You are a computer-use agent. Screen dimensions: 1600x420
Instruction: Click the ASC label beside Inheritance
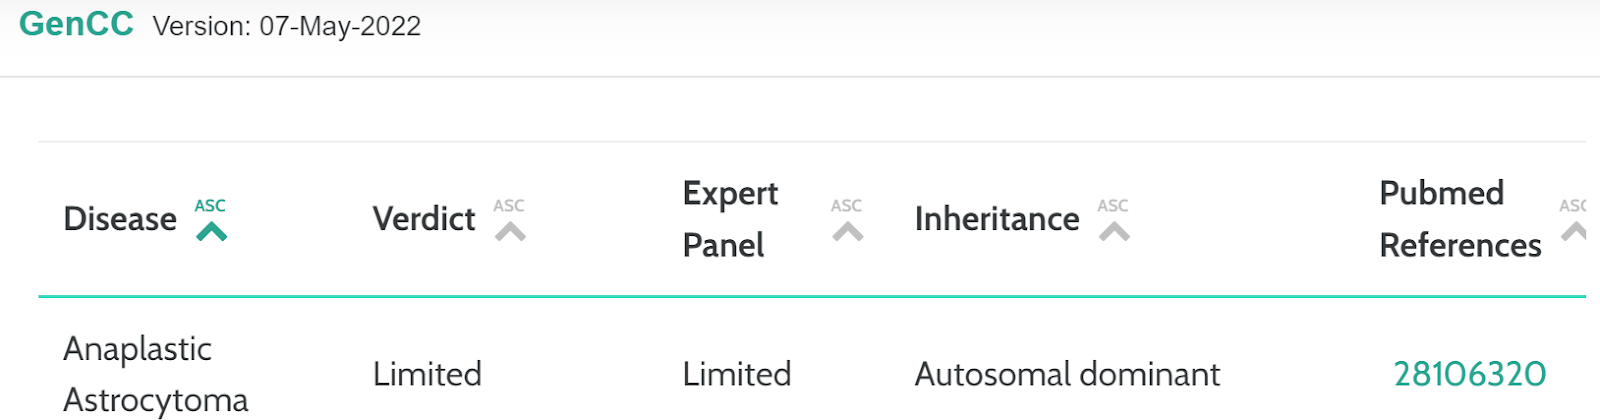(1113, 206)
